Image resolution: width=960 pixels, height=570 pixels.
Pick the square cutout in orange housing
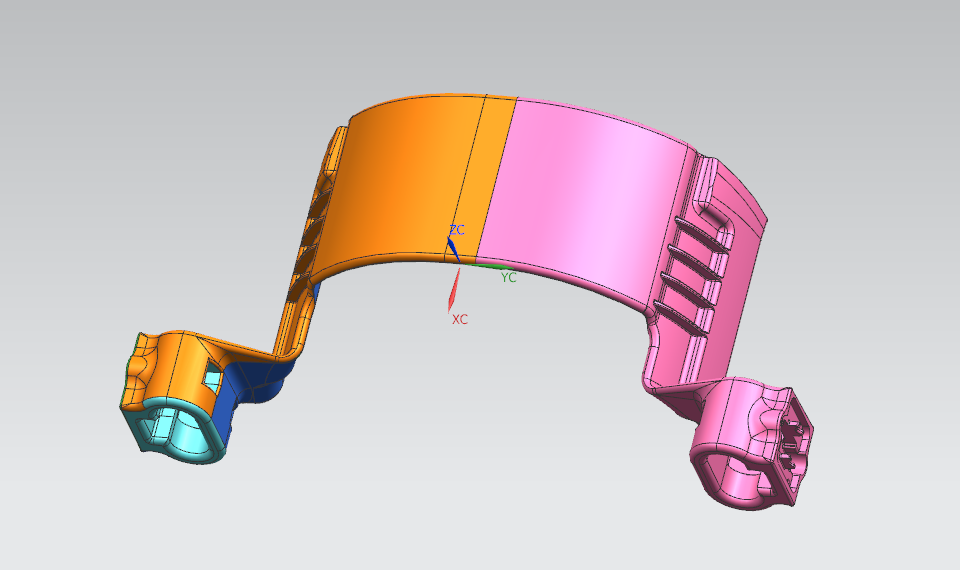tap(212, 377)
